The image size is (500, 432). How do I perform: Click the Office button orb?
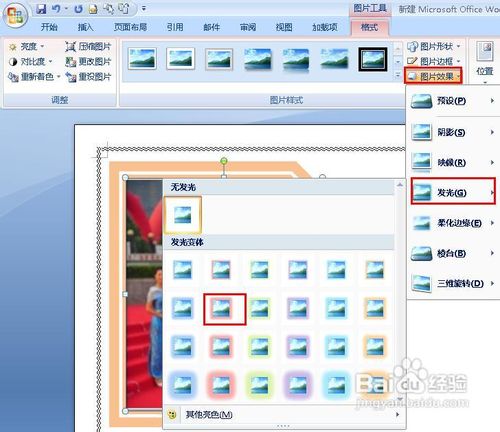(15, 15)
